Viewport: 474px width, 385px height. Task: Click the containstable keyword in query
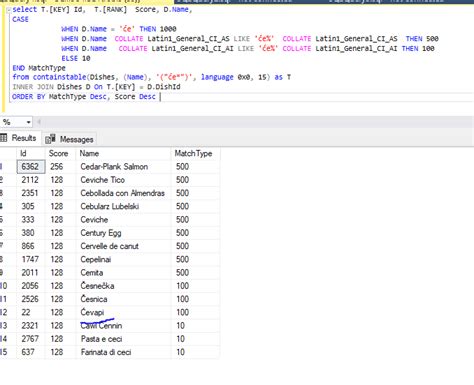tap(59, 77)
